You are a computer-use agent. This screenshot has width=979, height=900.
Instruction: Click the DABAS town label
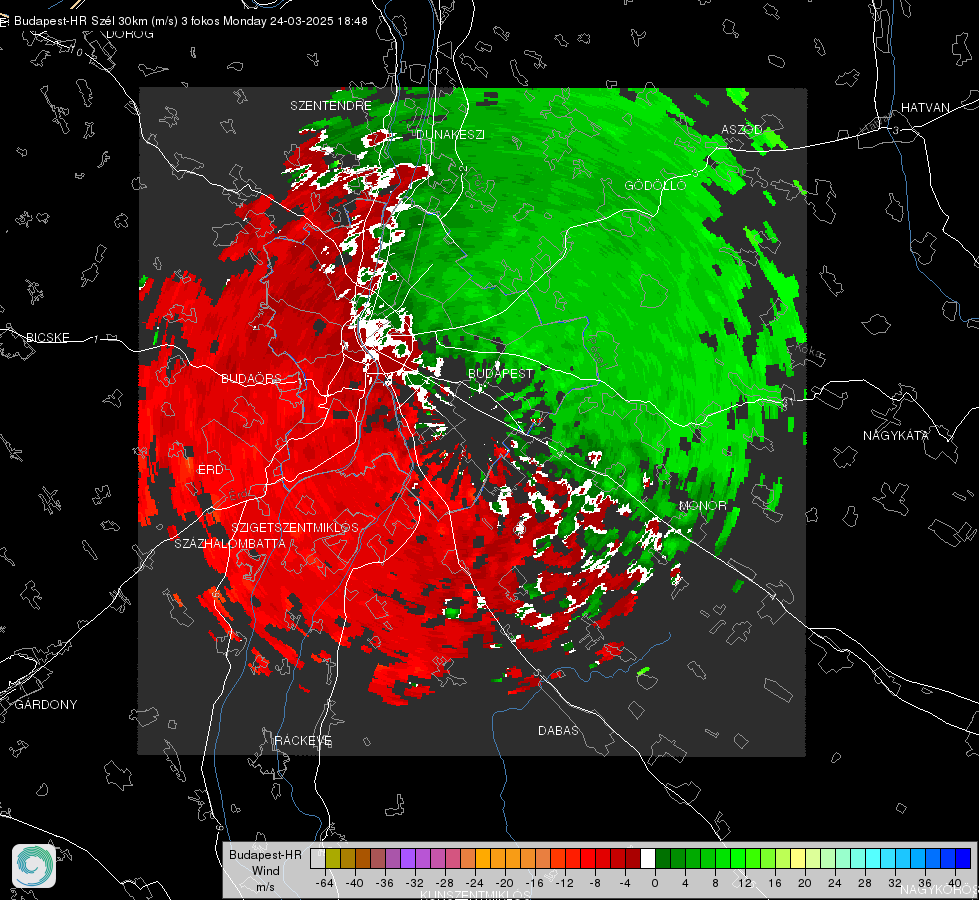pyautogui.click(x=558, y=730)
